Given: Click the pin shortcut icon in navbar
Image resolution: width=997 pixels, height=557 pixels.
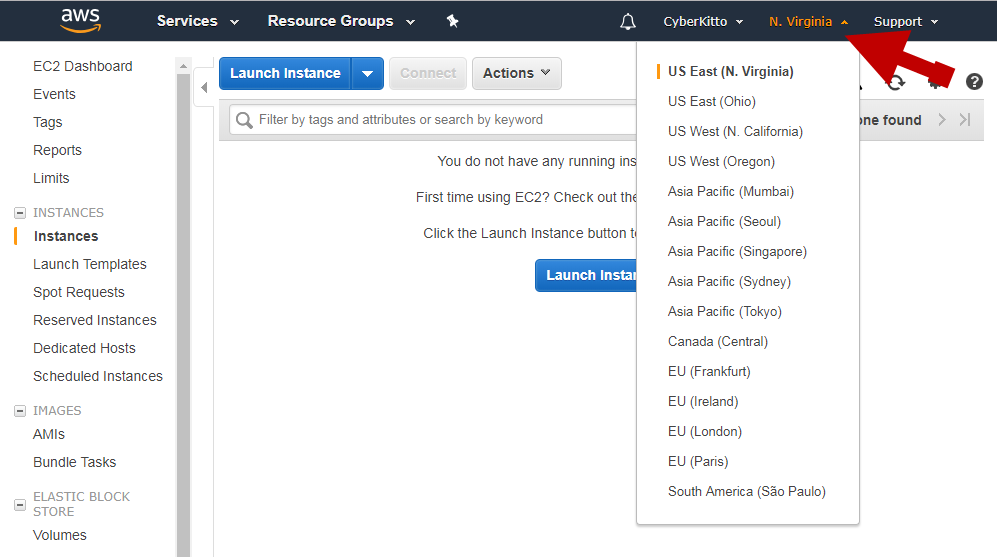Looking at the screenshot, I should click(453, 21).
